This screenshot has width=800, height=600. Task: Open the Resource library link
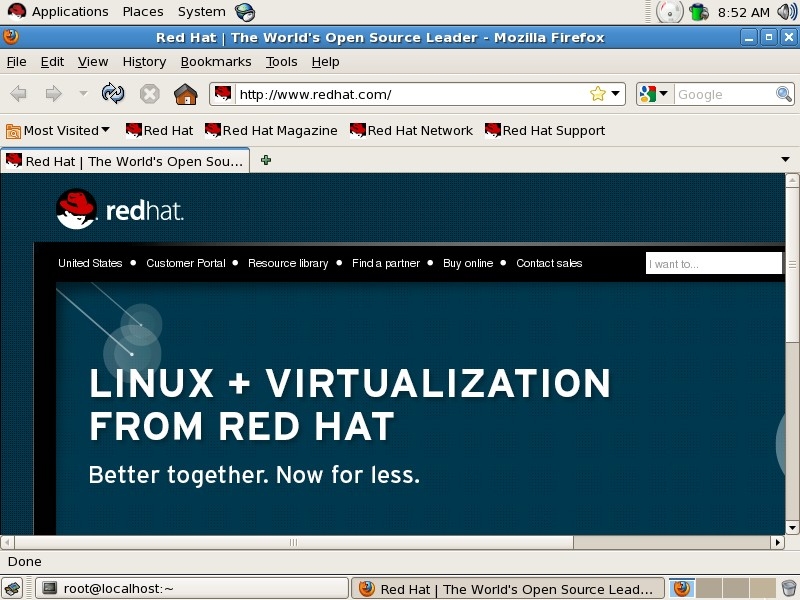point(288,263)
